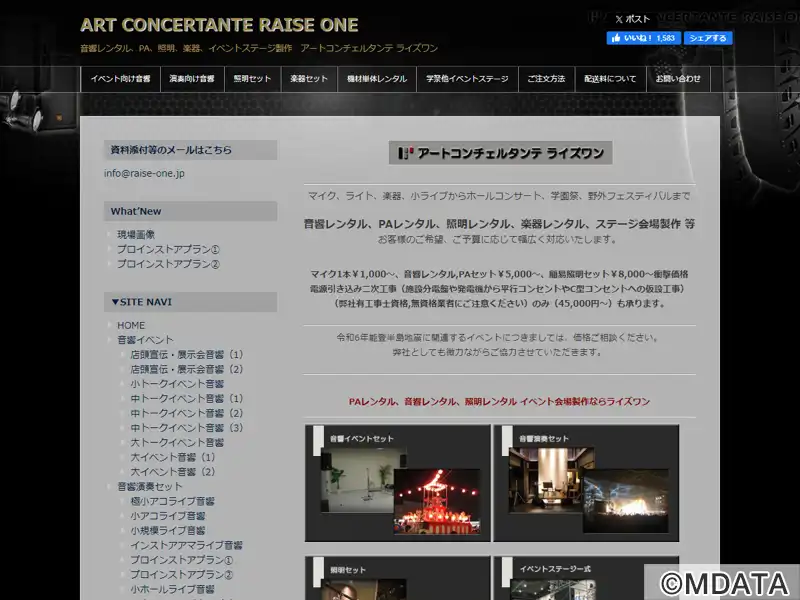Open 照明セット nav menu item
The image size is (800, 600).
coord(252,79)
